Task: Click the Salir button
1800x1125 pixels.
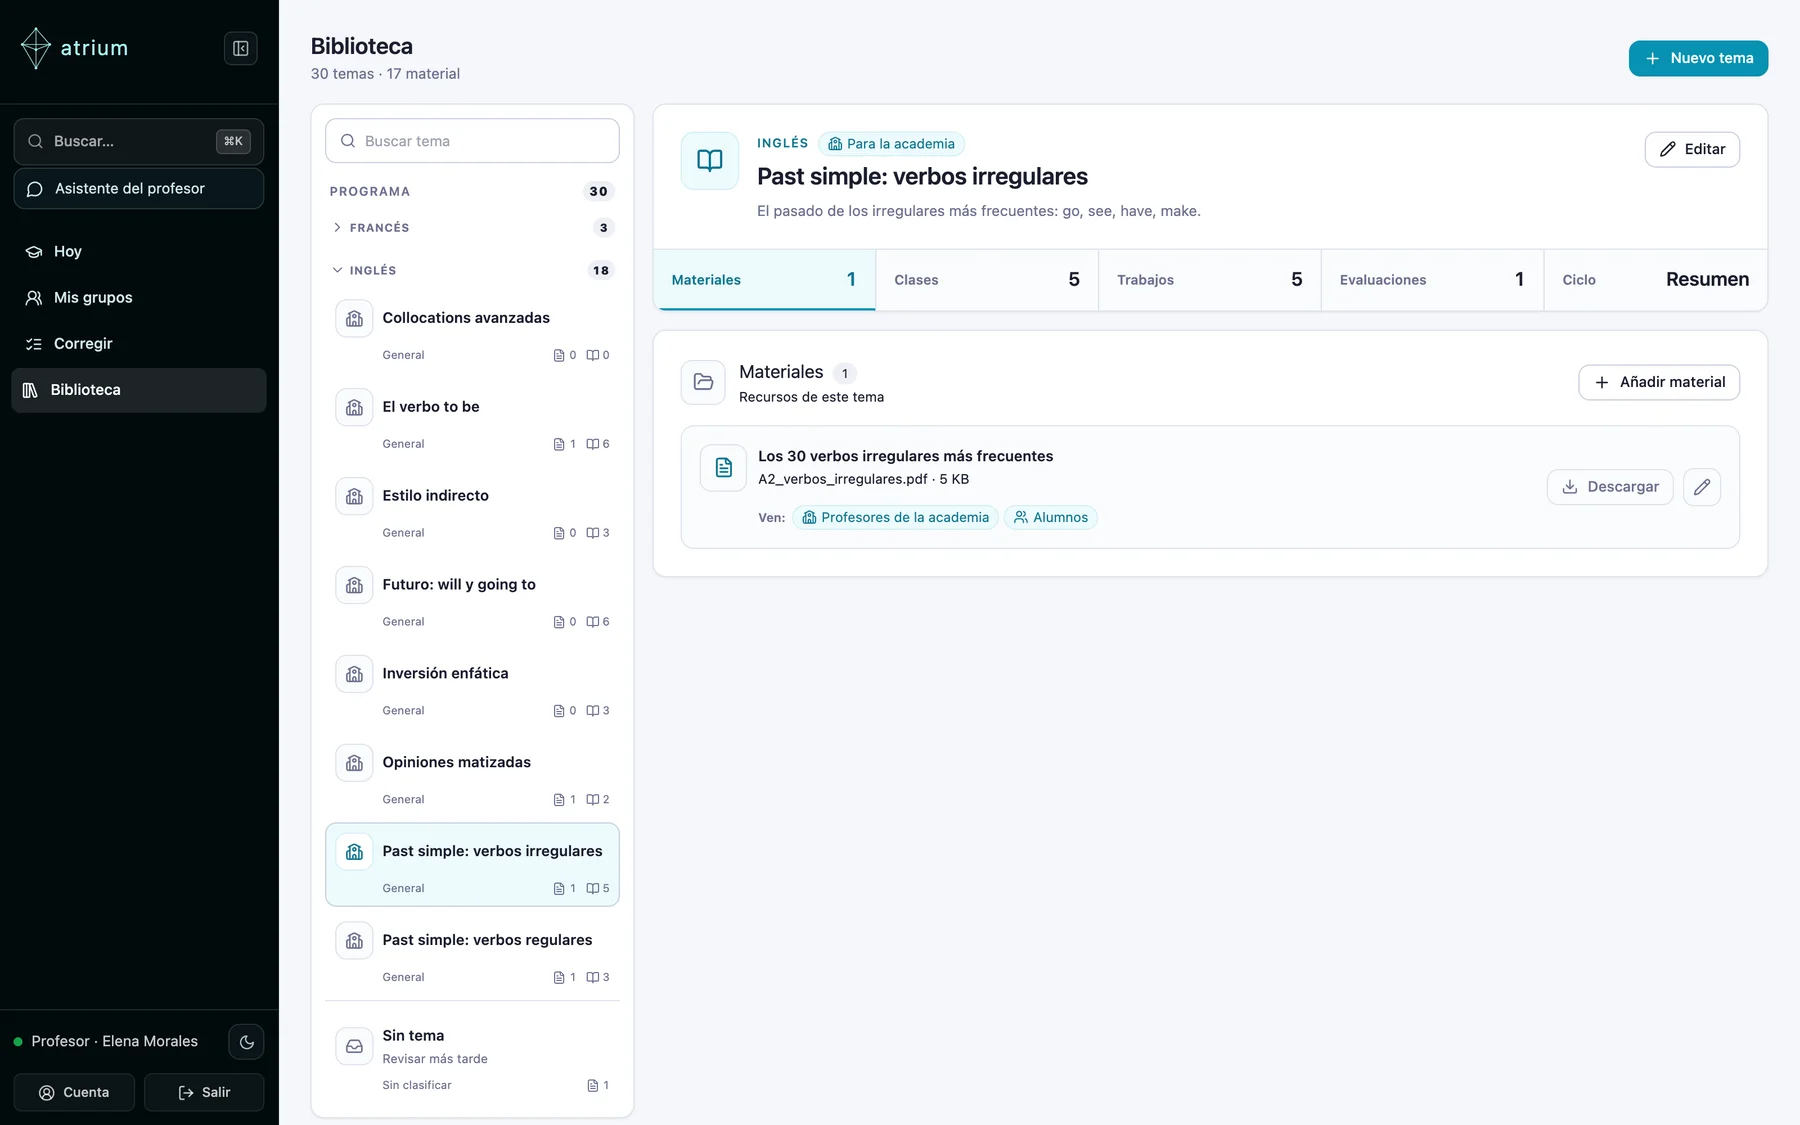Action: coord(204,1092)
